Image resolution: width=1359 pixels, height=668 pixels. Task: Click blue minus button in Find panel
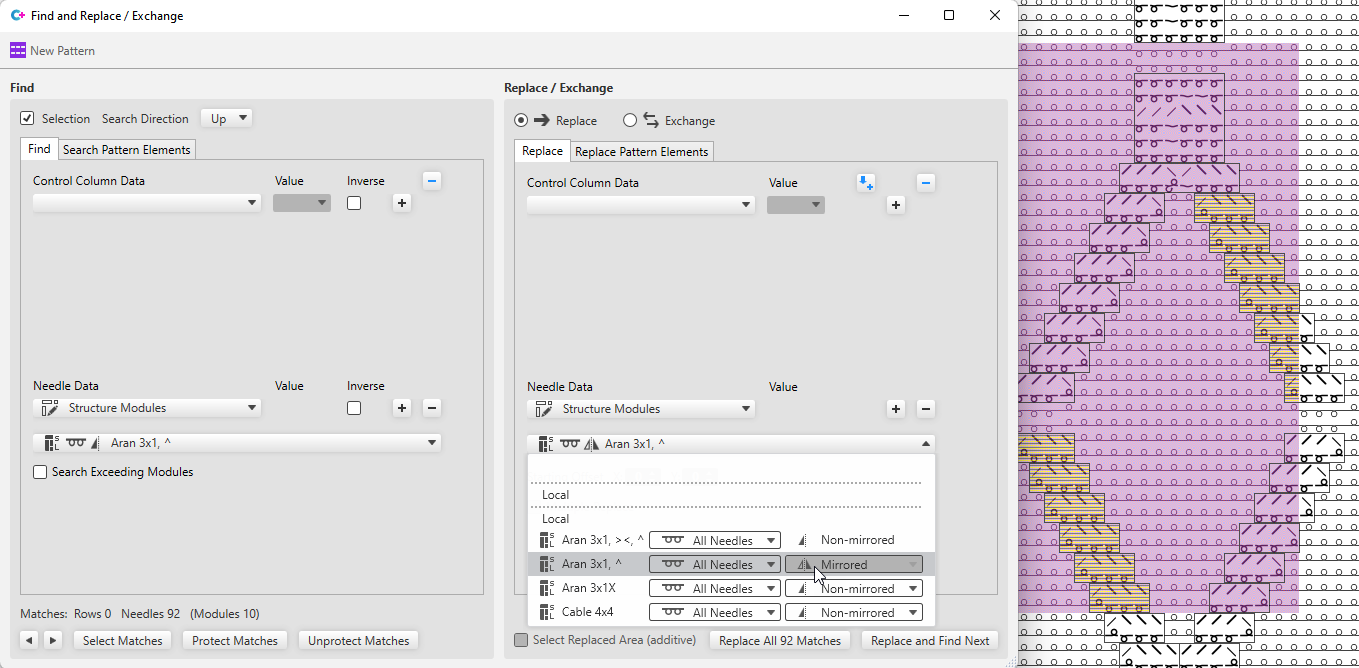point(431,181)
